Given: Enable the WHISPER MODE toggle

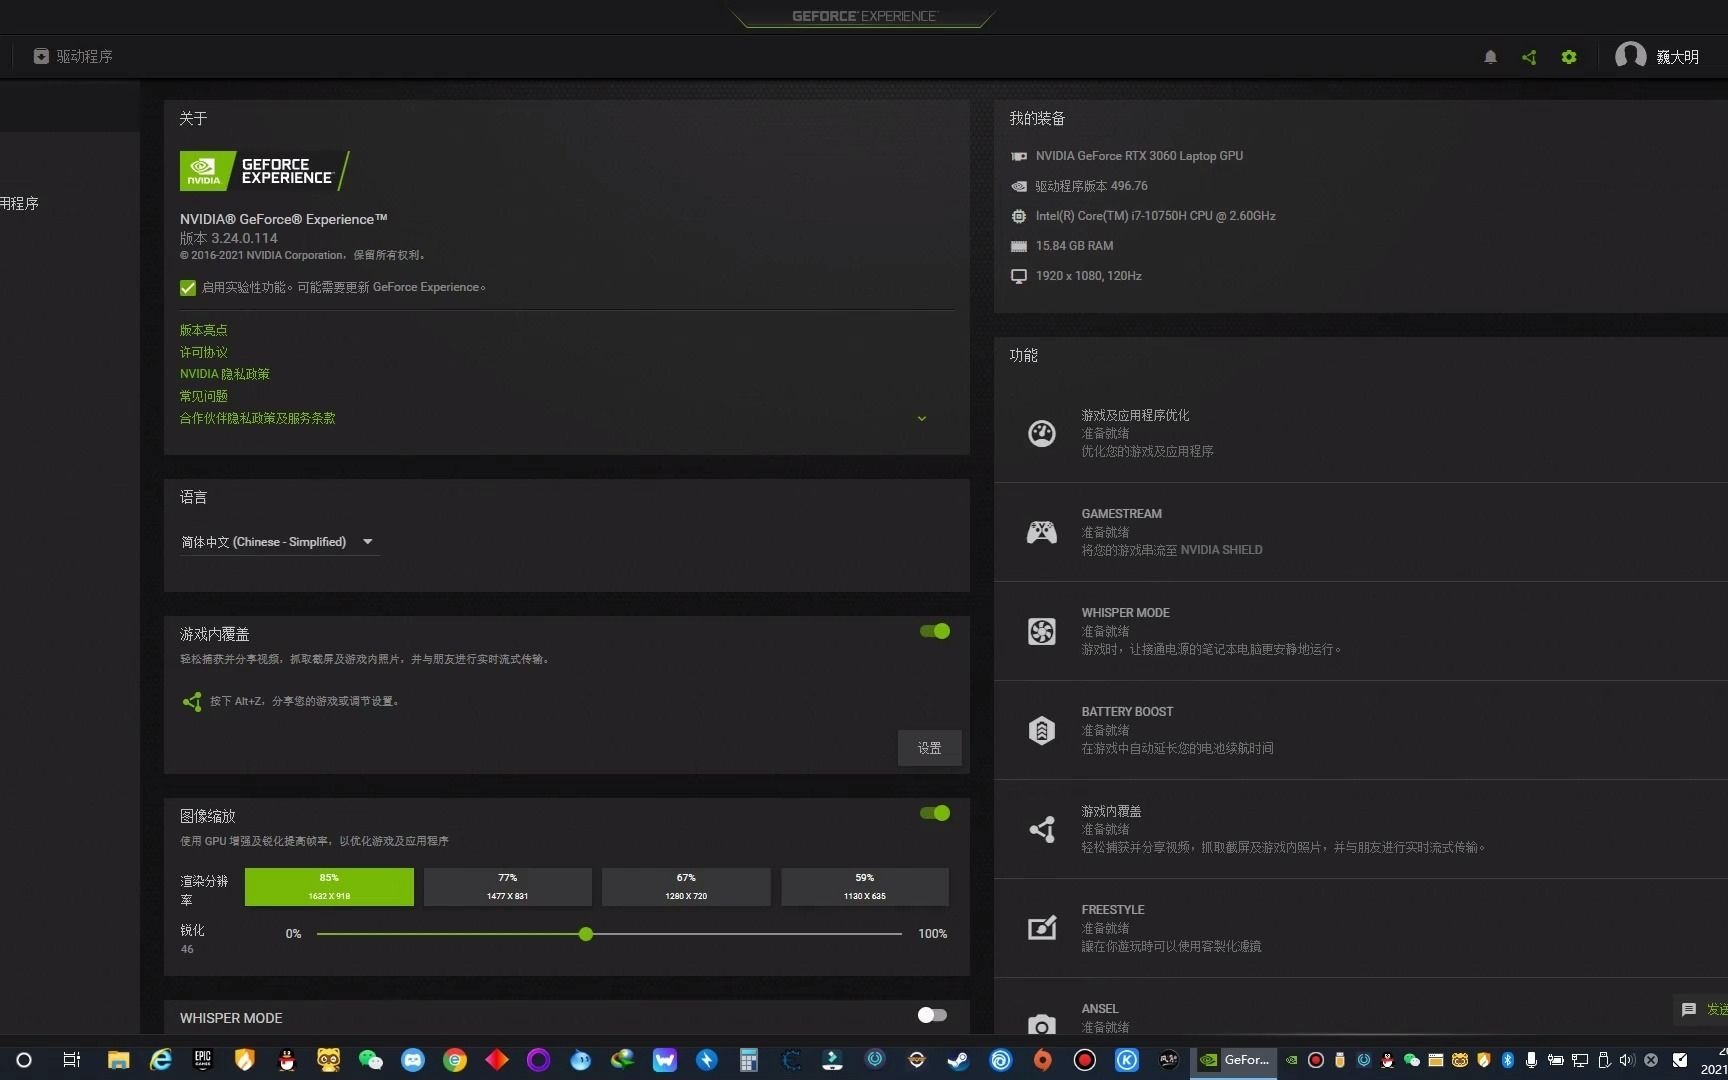Looking at the screenshot, I should point(932,1015).
